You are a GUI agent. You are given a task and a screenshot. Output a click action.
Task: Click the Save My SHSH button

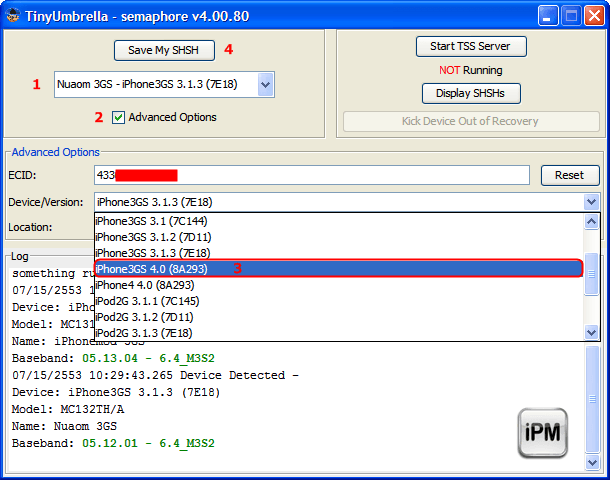coord(164,50)
